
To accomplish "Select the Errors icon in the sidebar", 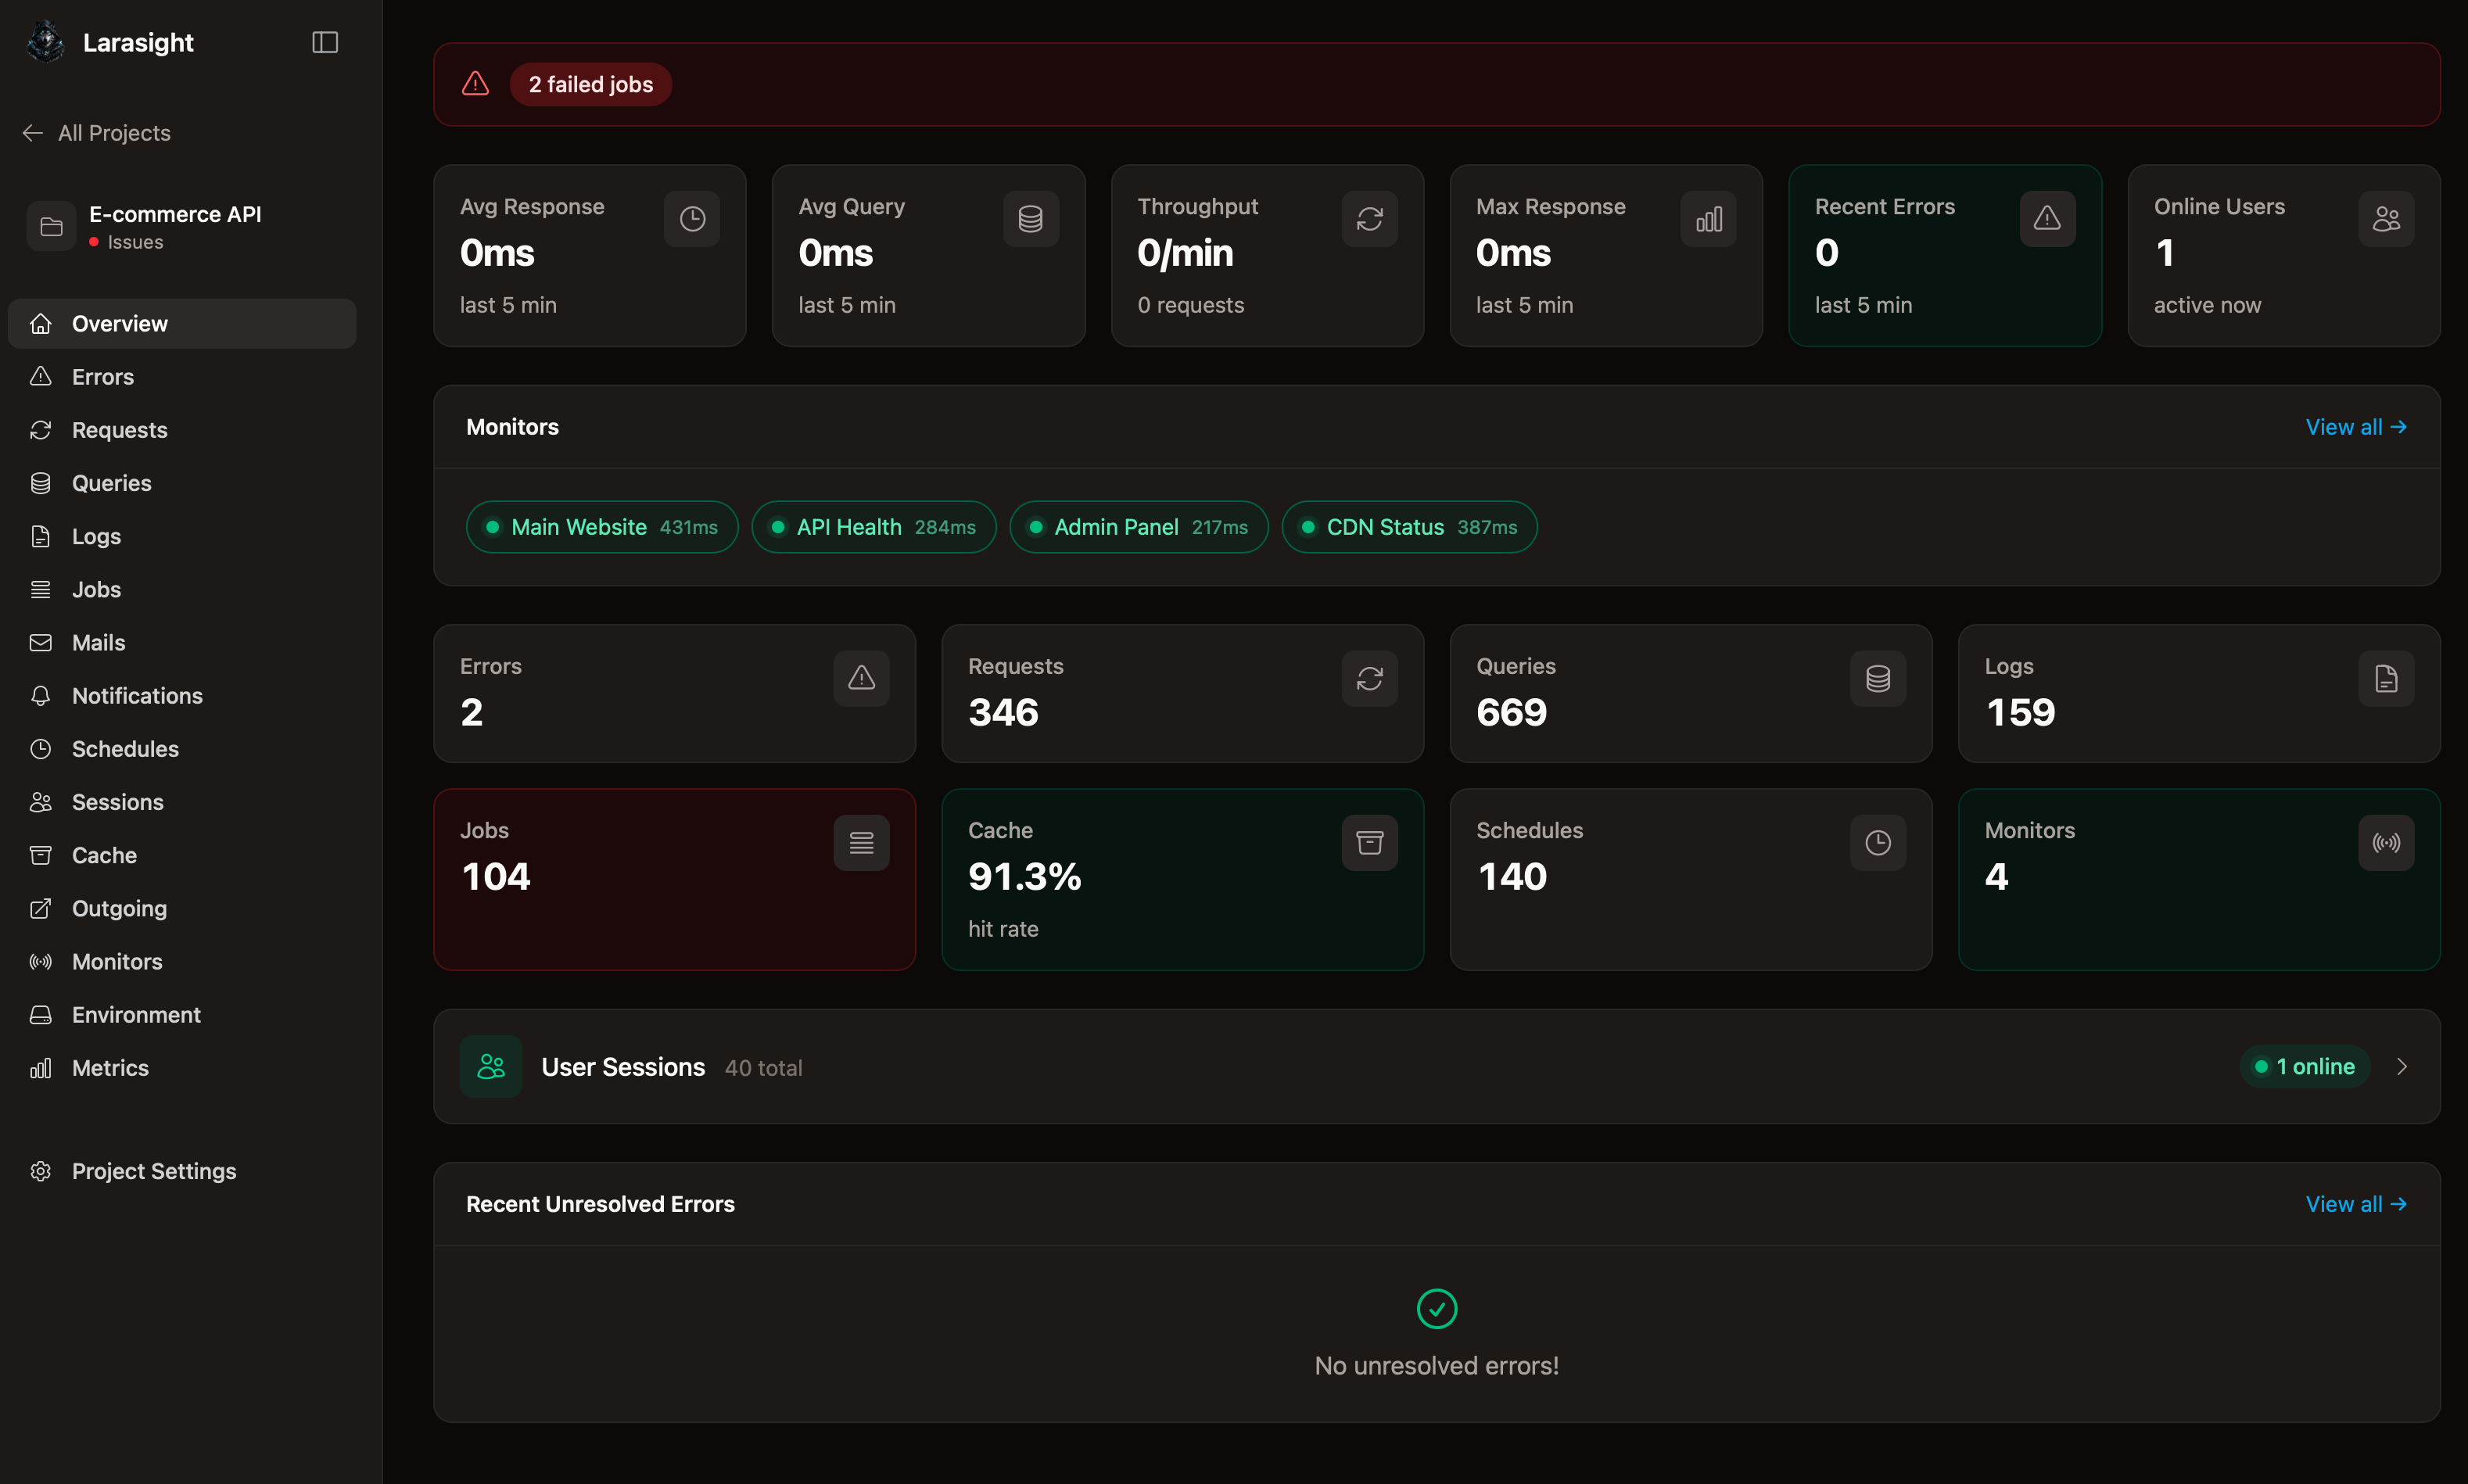I will pos(41,376).
